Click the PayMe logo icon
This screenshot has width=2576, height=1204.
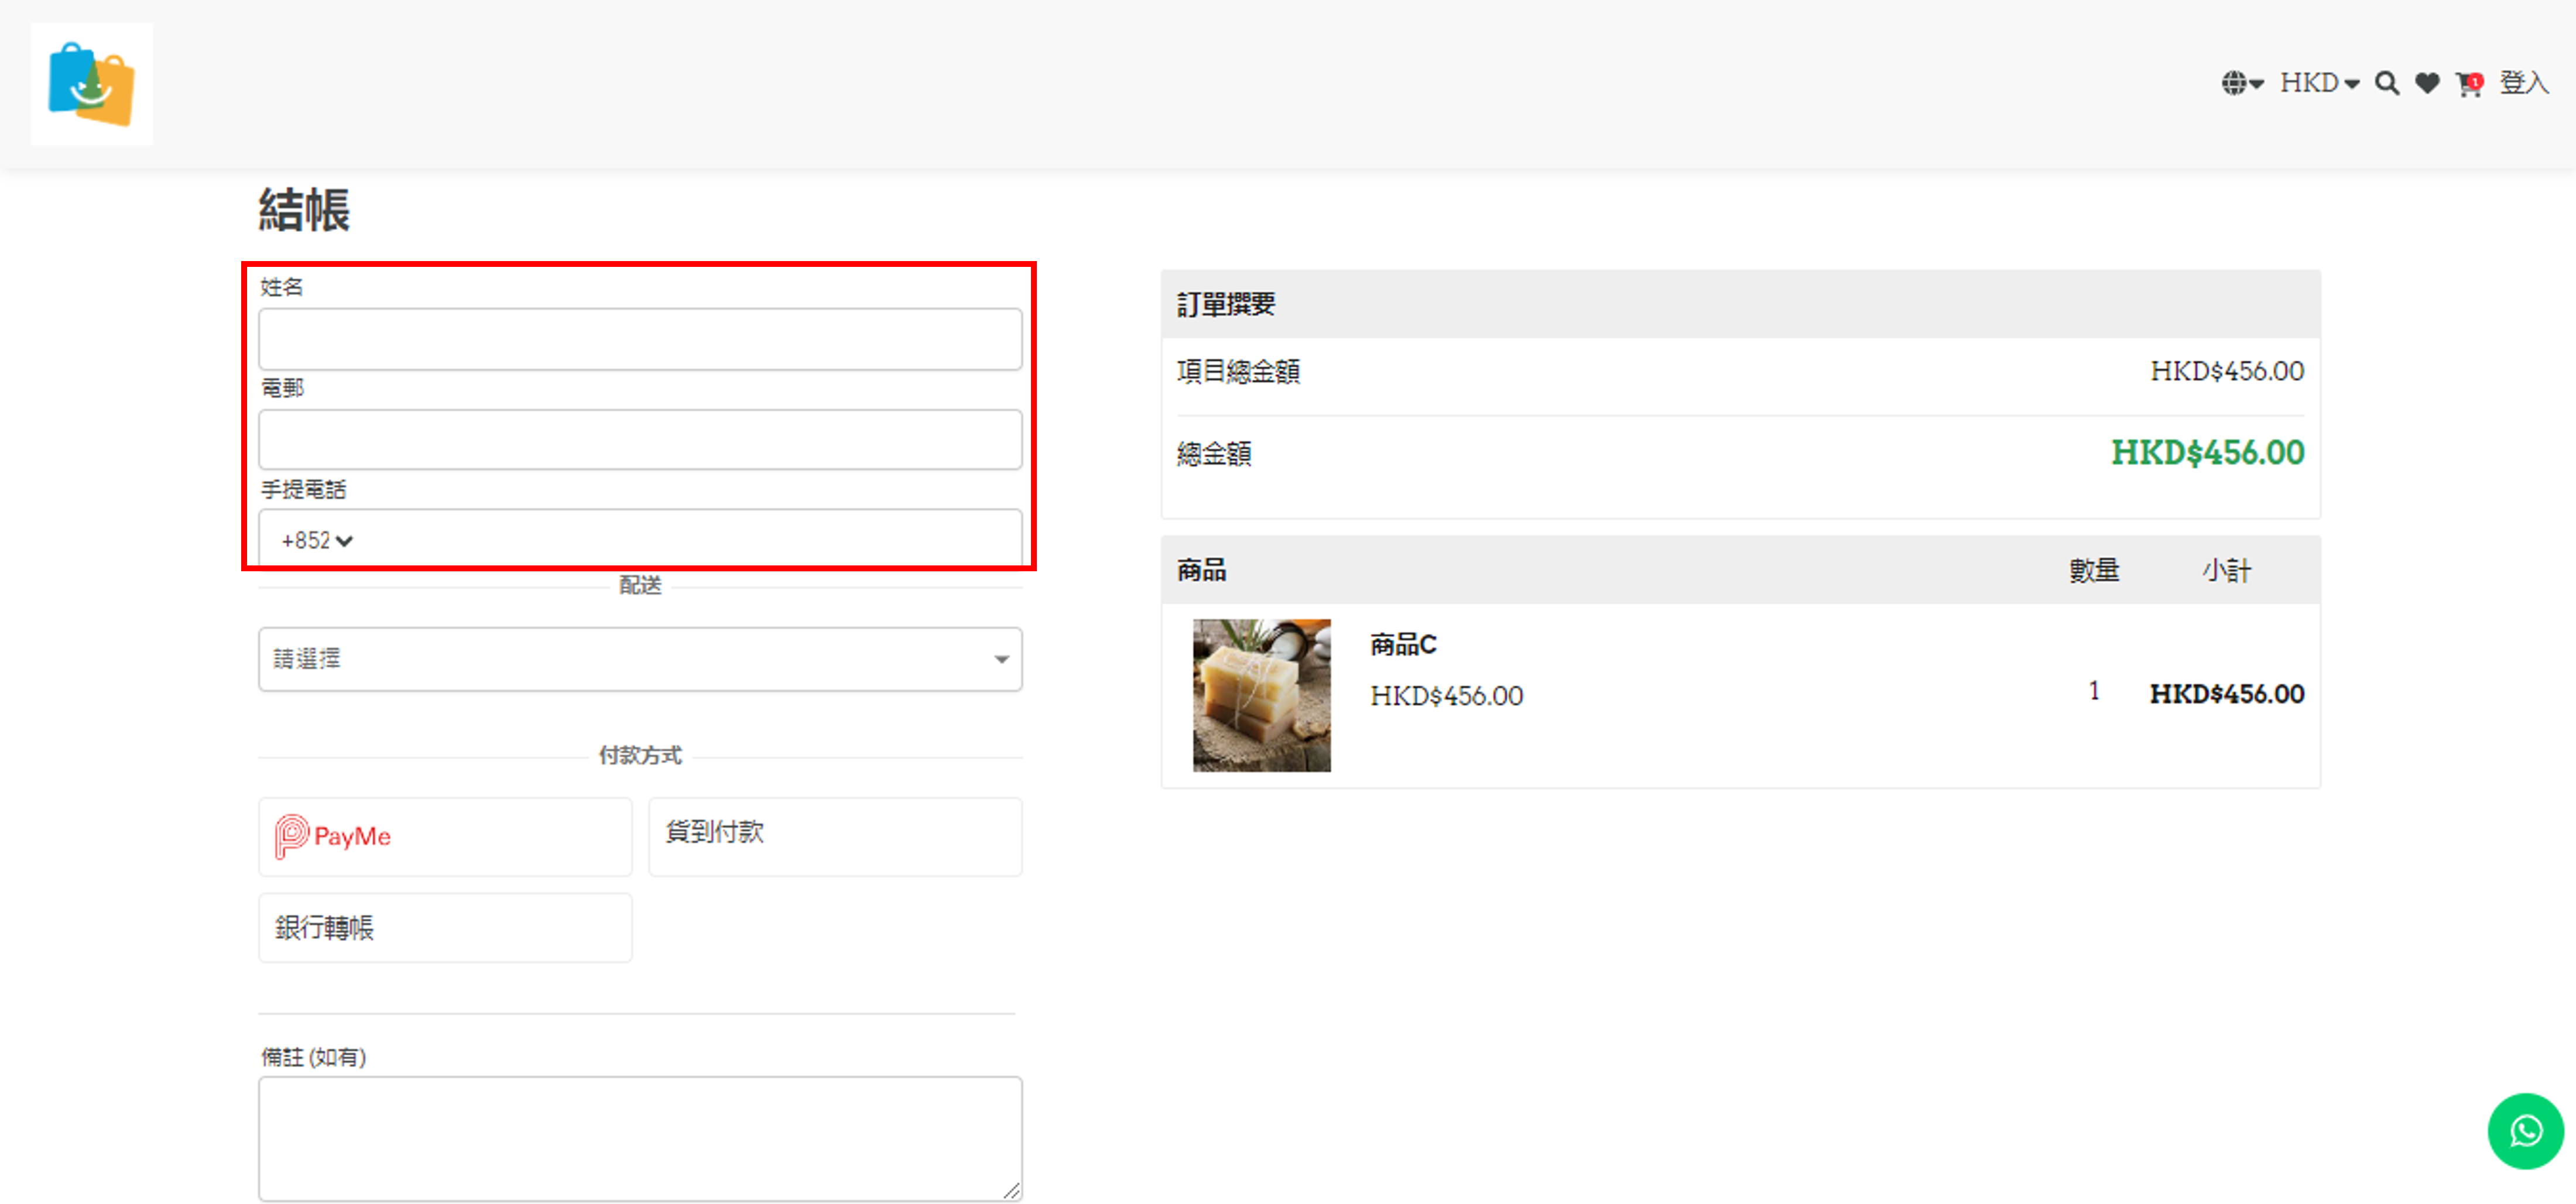(292, 836)
